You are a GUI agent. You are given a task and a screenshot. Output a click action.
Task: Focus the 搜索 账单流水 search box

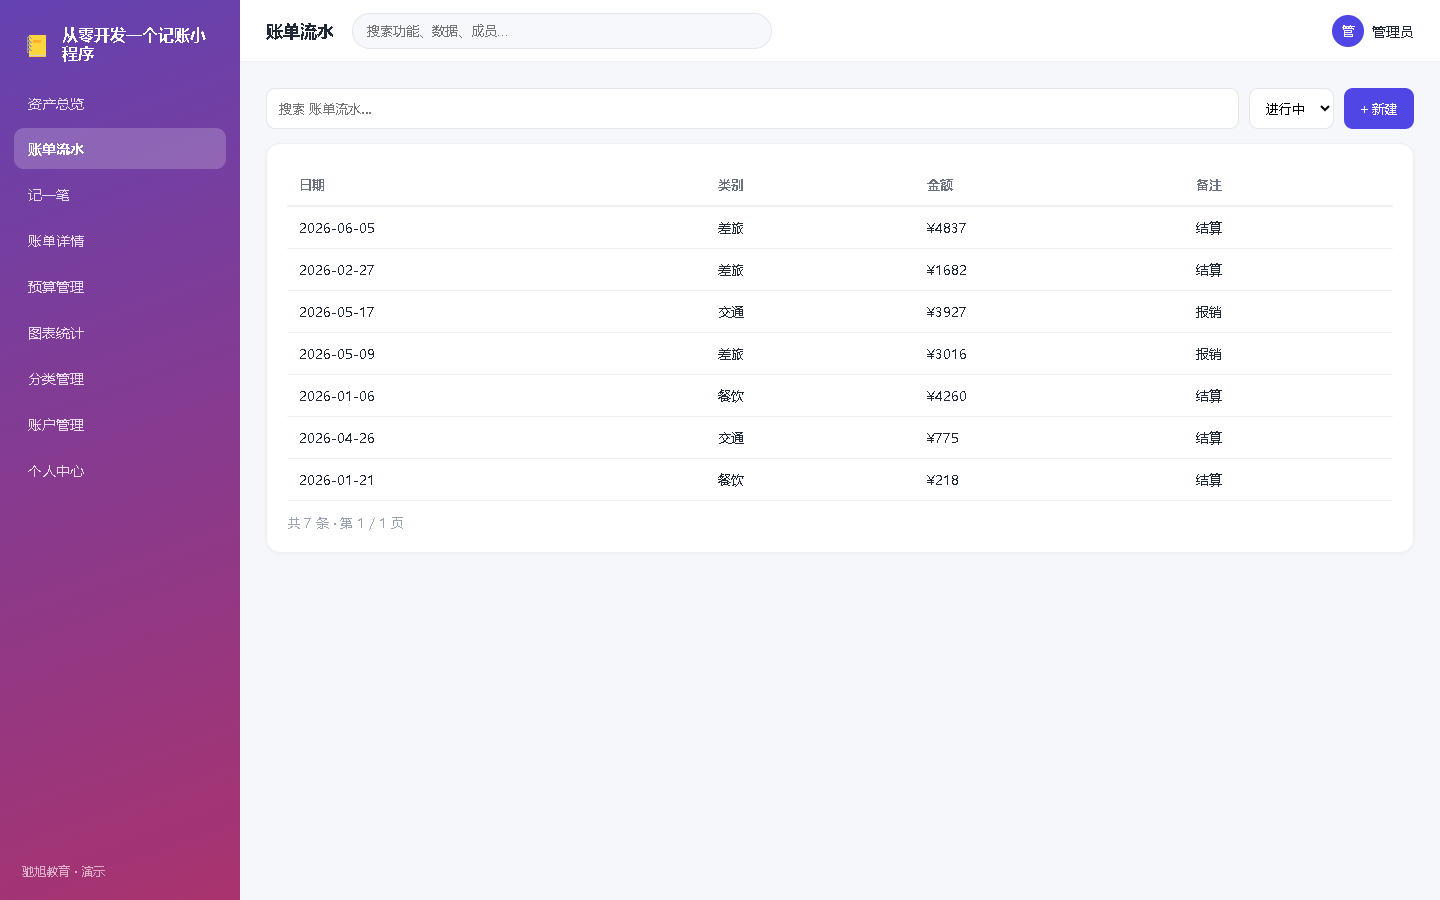752,109
